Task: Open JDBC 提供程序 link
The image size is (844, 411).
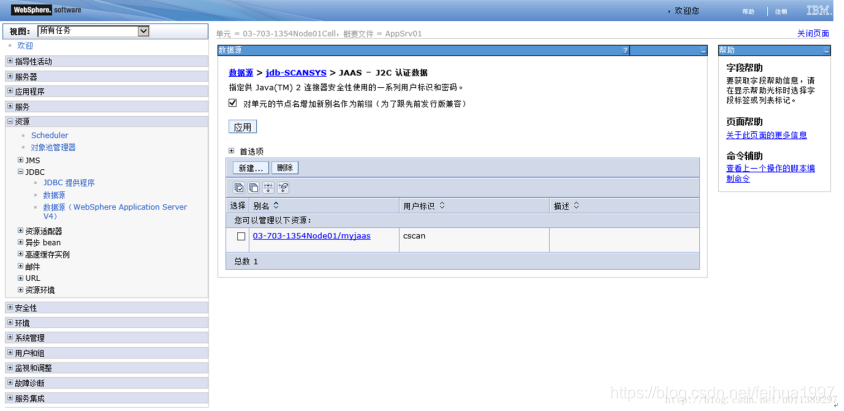Action: 69,183
